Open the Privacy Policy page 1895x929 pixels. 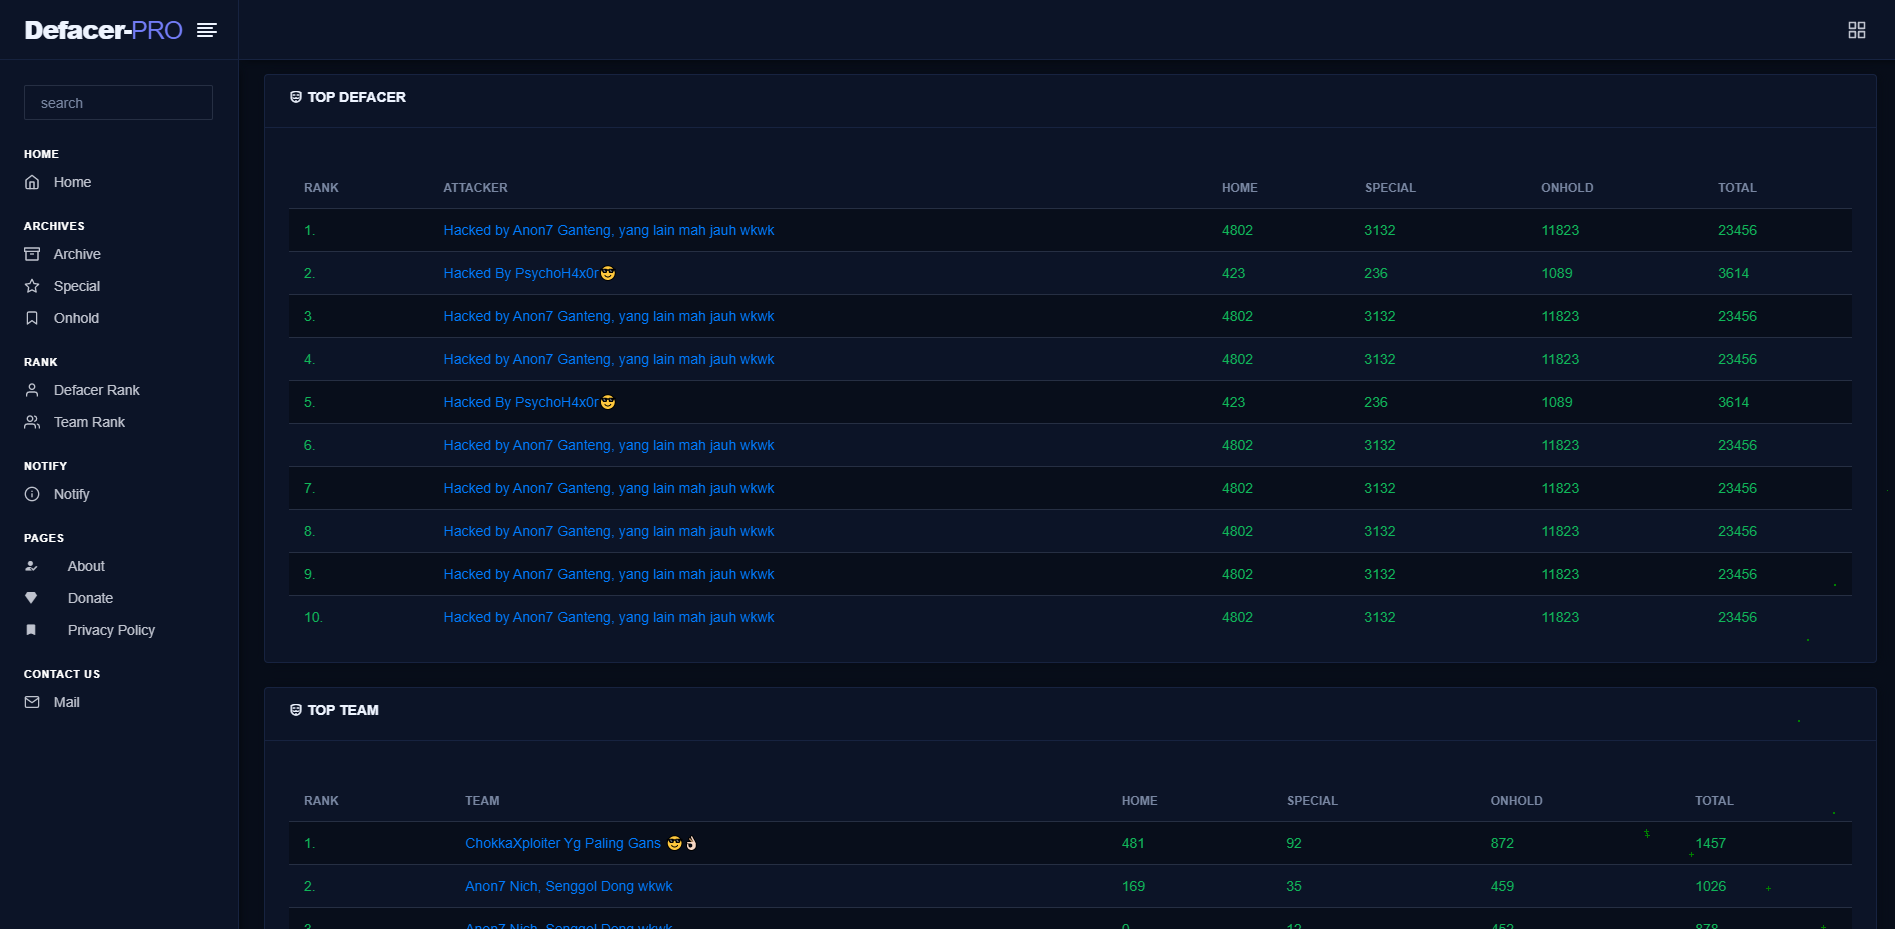(x=111, y=630)
